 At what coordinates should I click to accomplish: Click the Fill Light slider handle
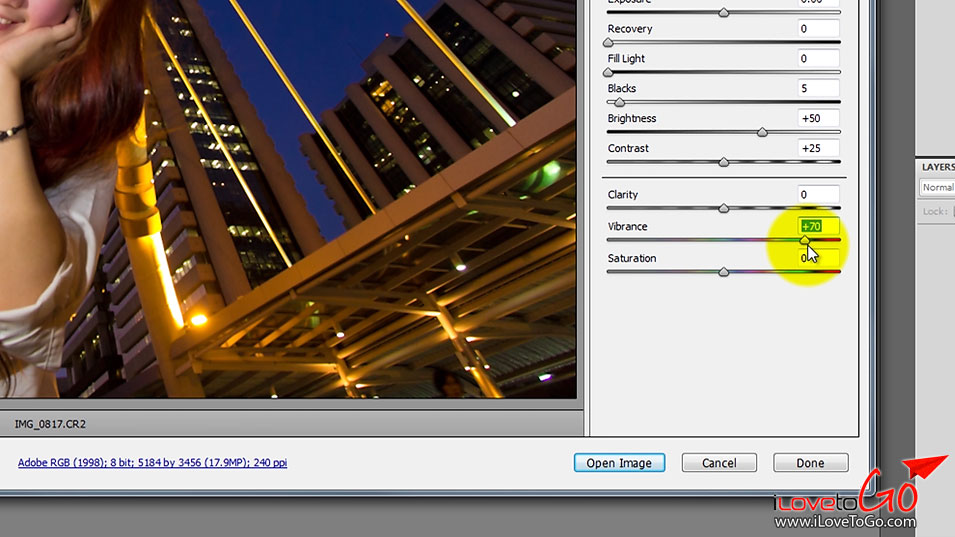point(608,72)
